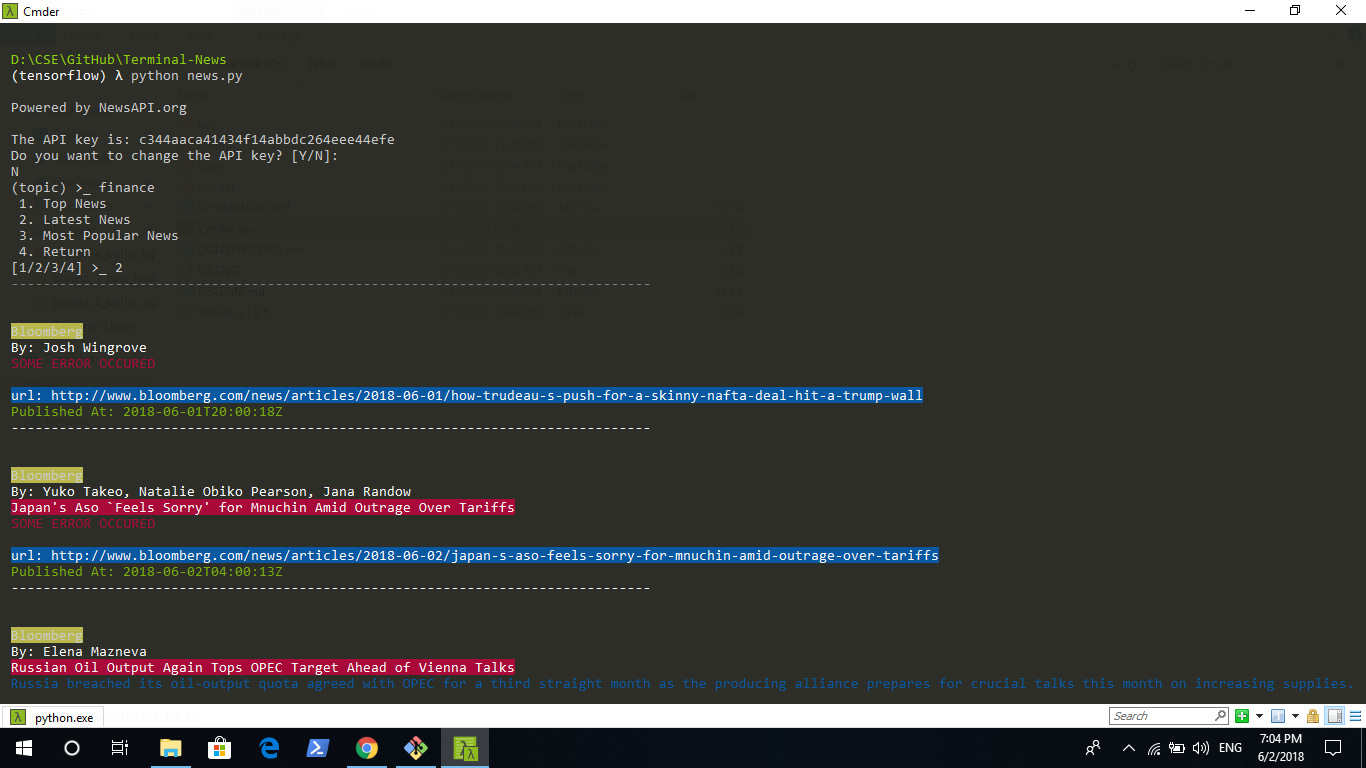Click the search magnifier icon
1366x768 pixels.
(x=1220, y=716)
